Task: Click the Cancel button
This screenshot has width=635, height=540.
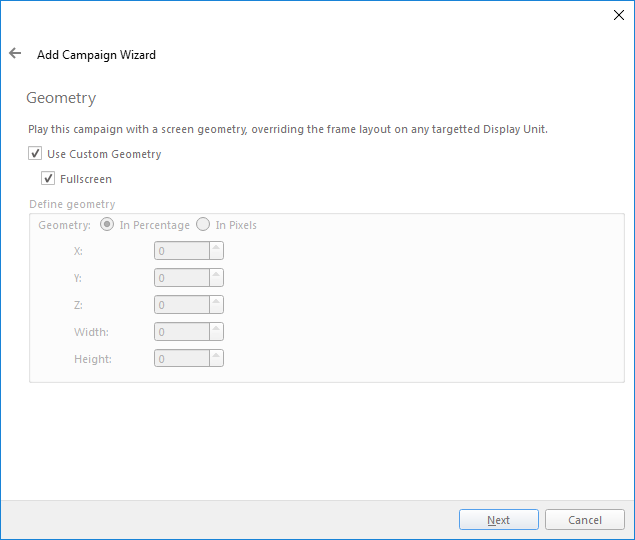Action: (585, 520)
